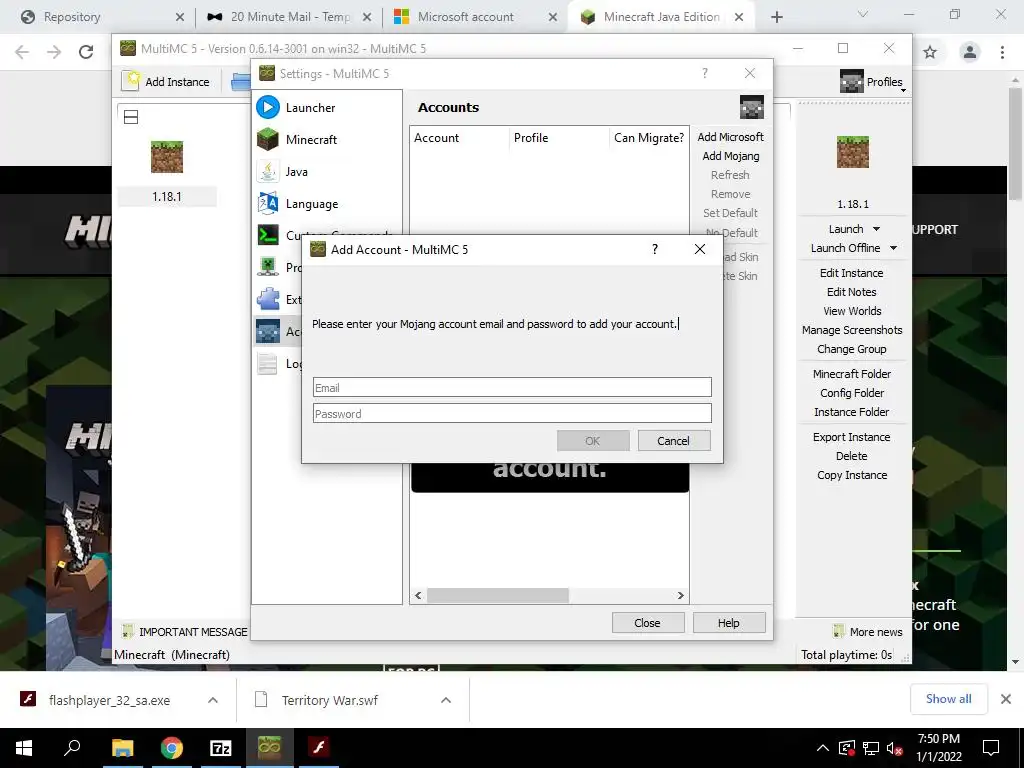Click the More news icon
The image size is (1024, 768).
[839, 632]
